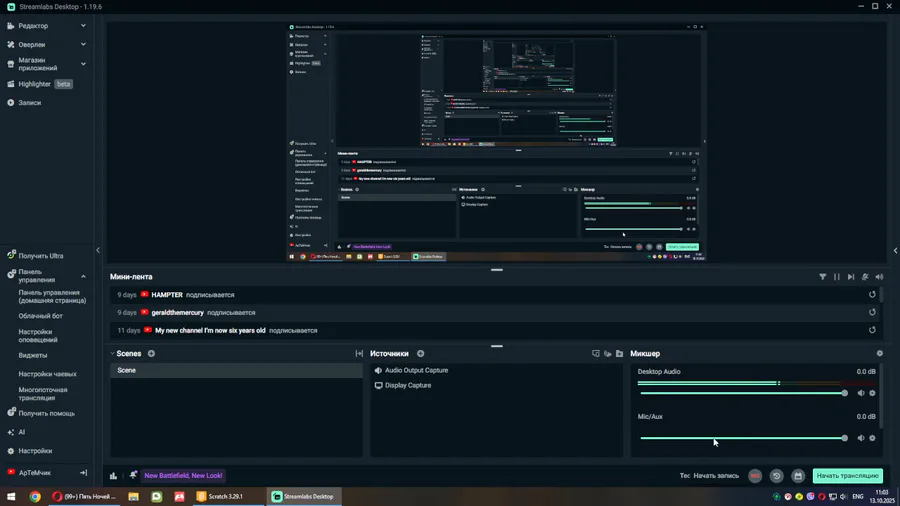
Task: Adjust the Desktop Audio volume slider
Action: pos(743,394)
